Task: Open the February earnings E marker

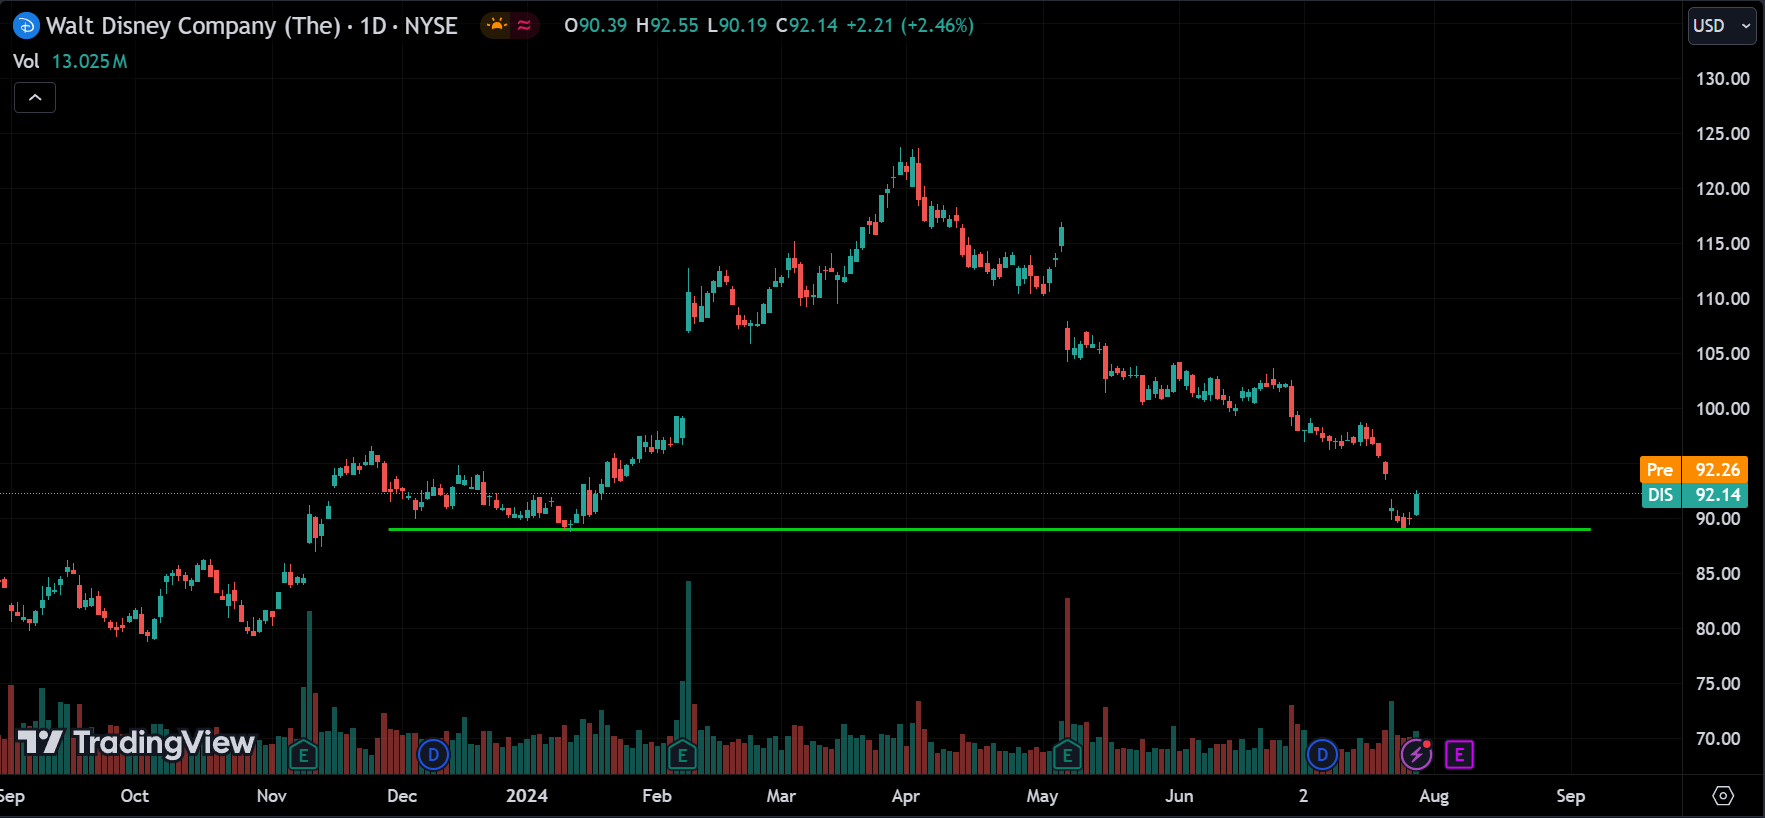Action: (x=683, y=755)
